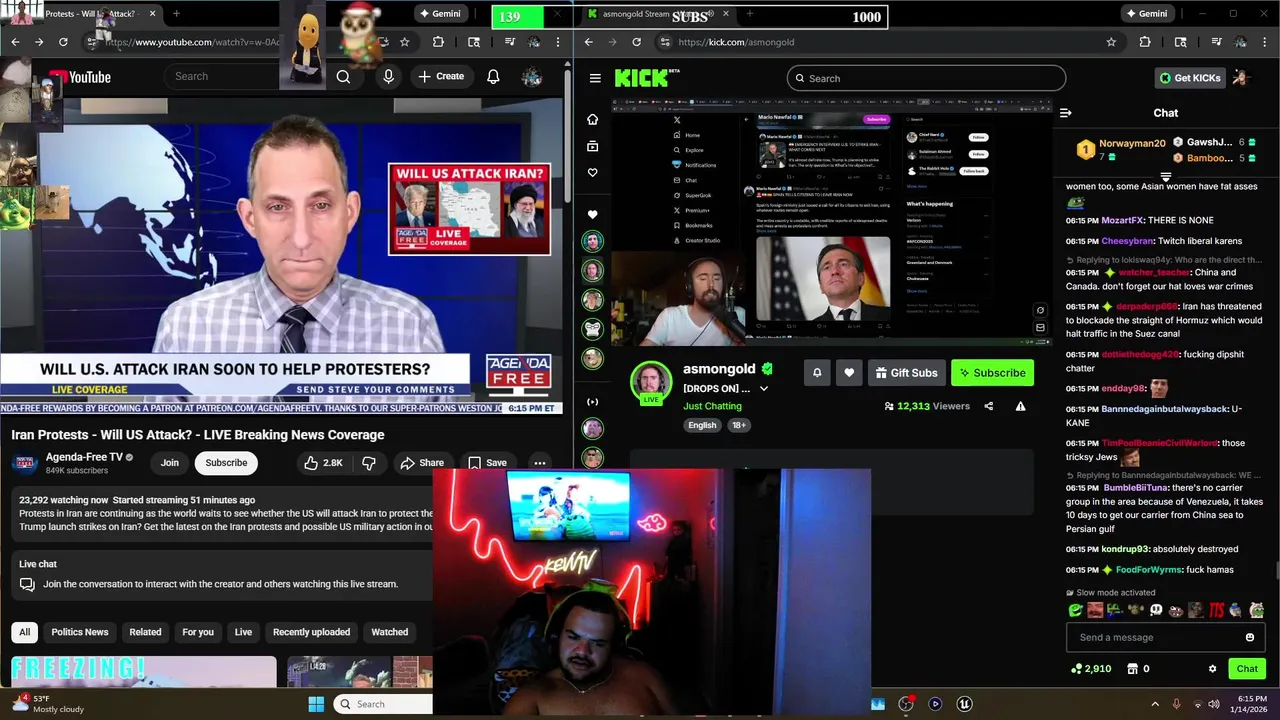Click YouTube search magnifier button
This screenshot has width=1280, height=720.
click(343, 77)
